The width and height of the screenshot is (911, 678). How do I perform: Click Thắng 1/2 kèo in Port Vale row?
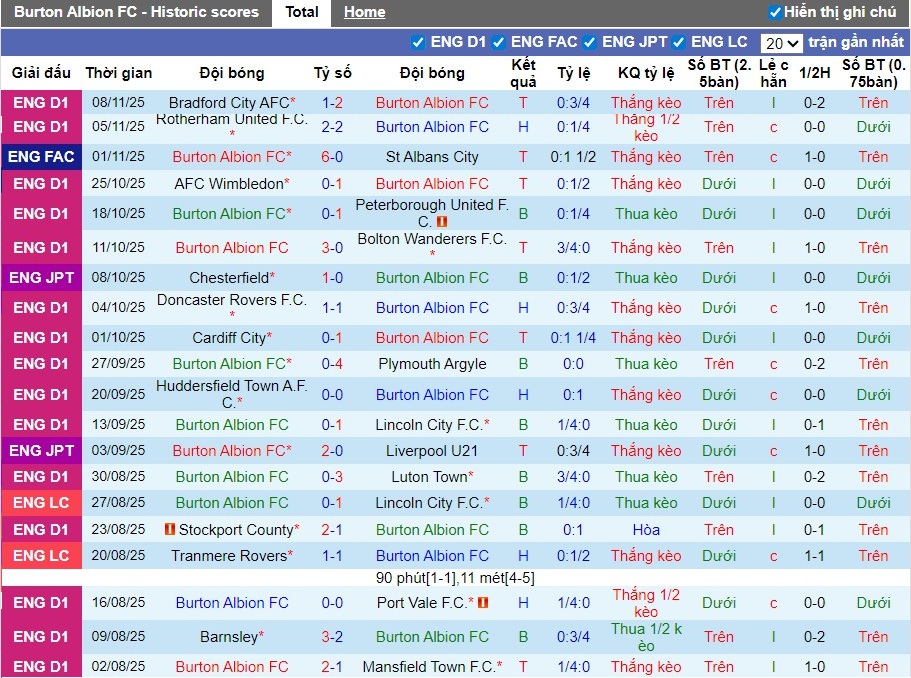(x=646, y=603)
